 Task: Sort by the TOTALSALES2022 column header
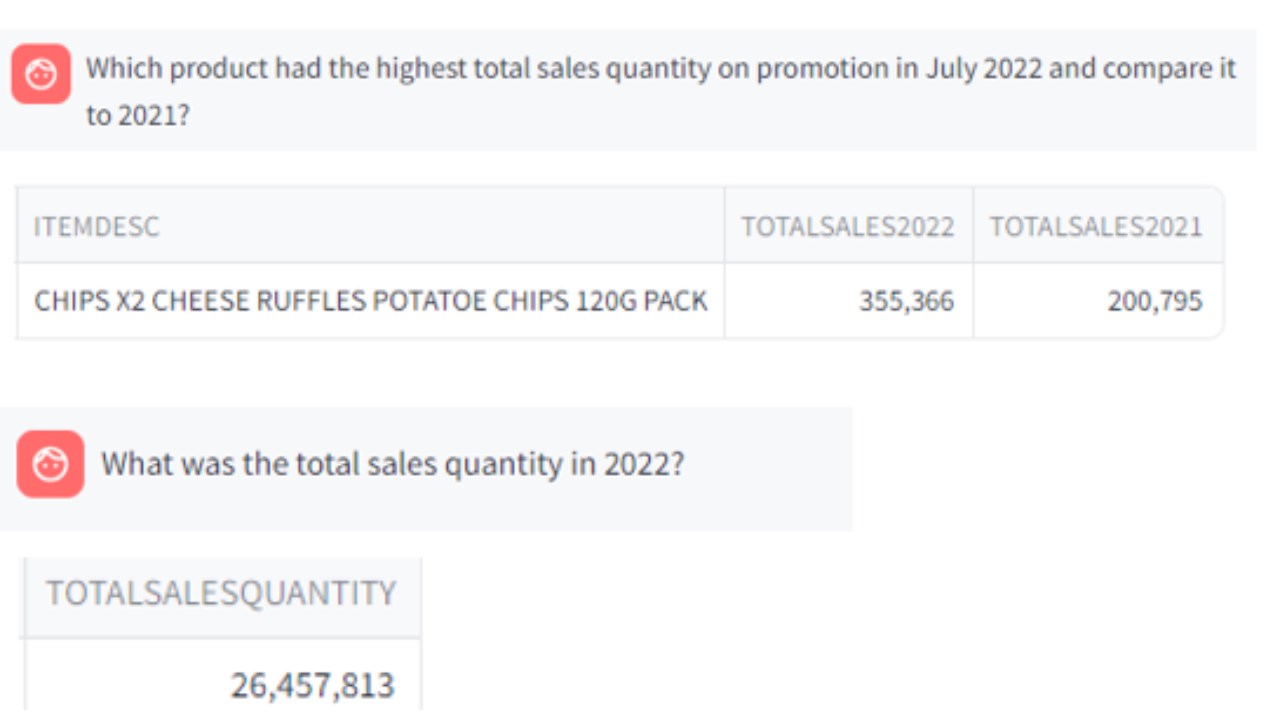pos(847,226)
